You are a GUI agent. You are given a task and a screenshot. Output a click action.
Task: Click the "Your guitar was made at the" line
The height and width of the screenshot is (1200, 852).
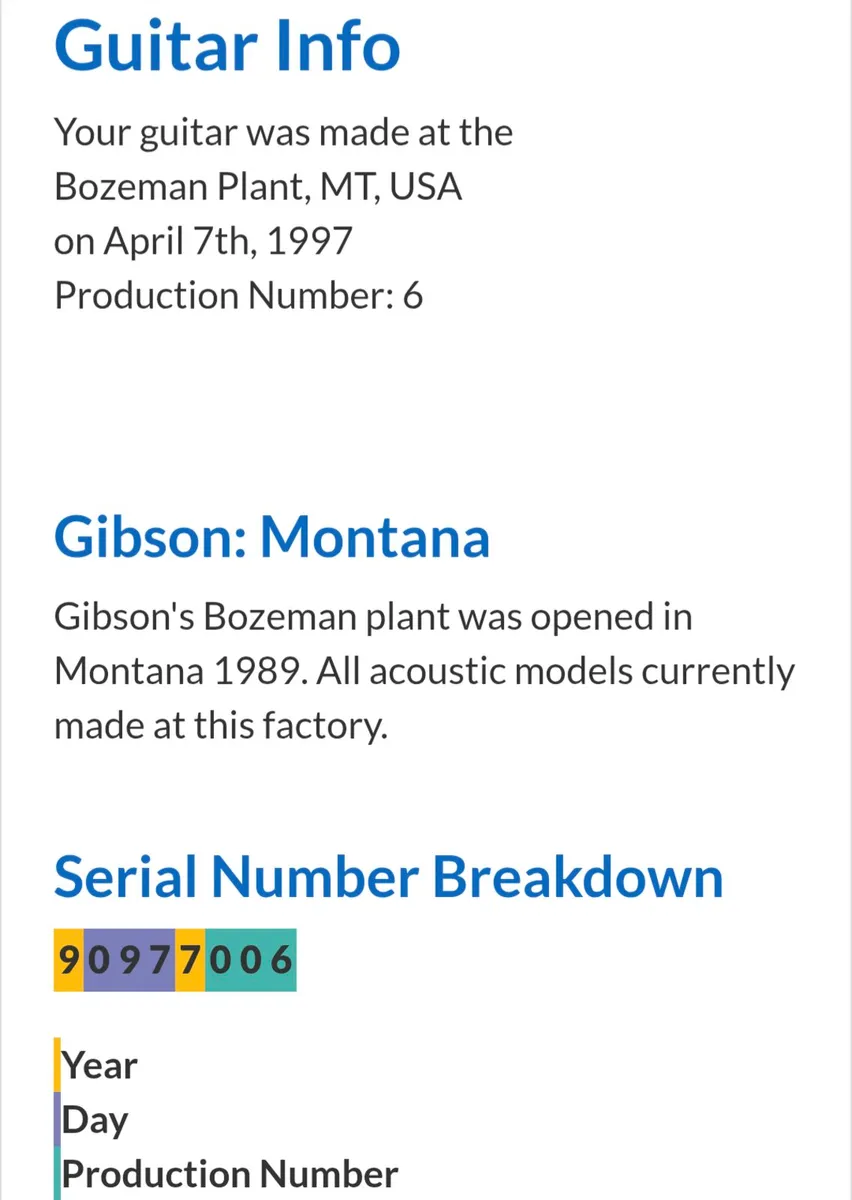283,132
